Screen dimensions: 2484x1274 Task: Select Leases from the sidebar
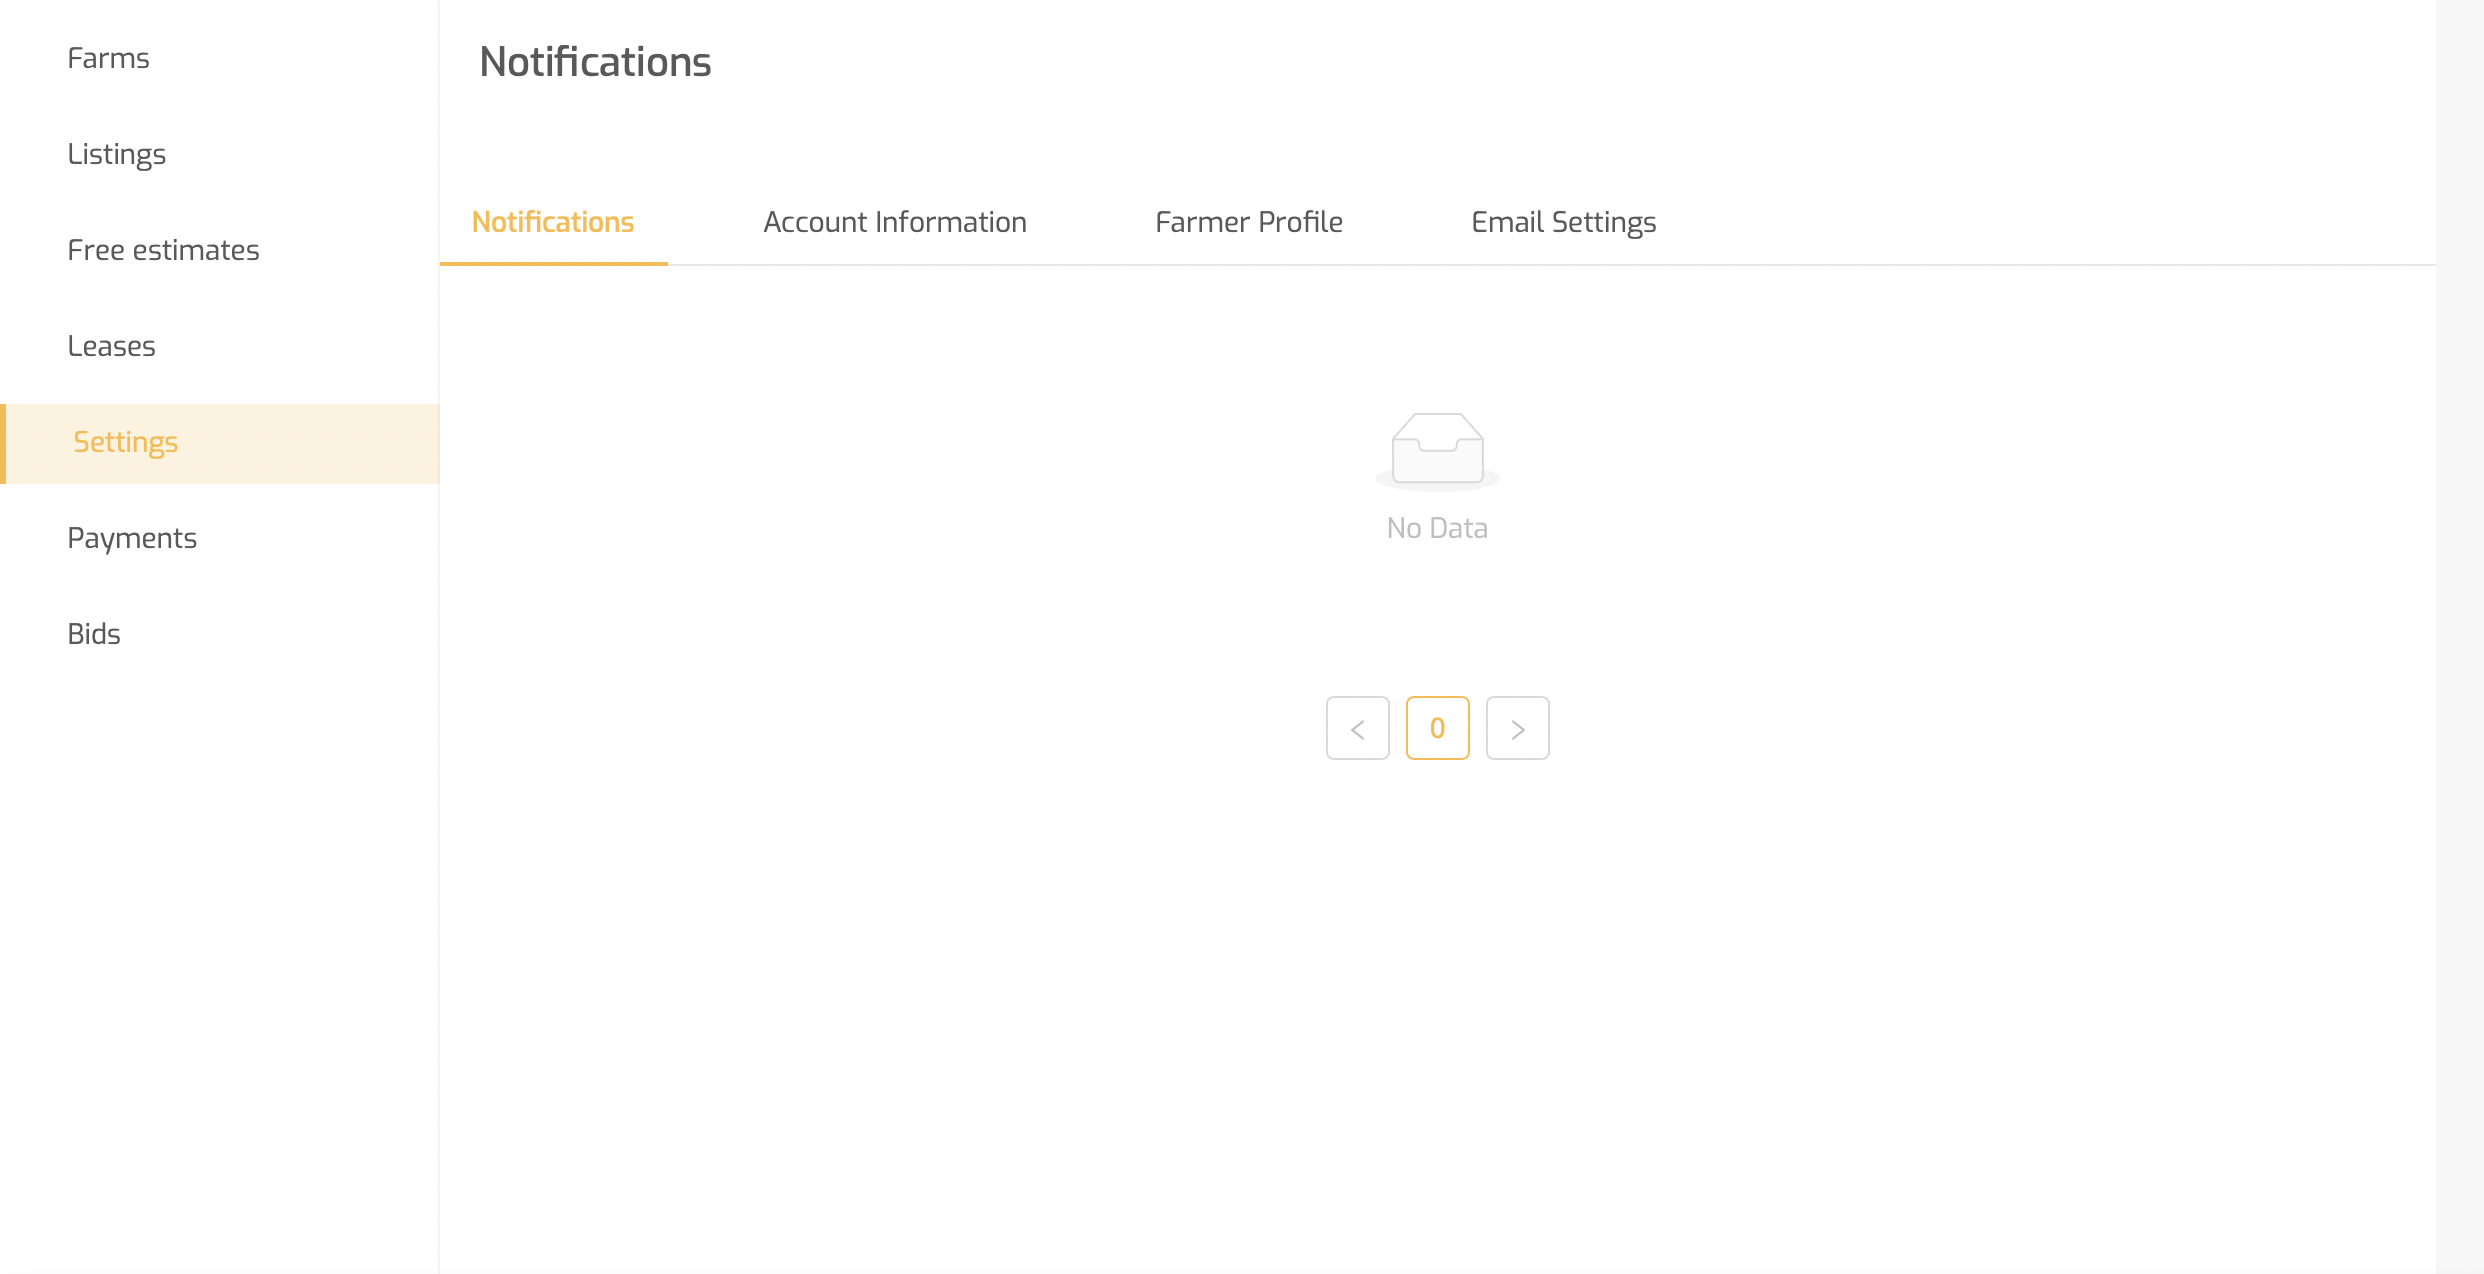[x=111, y=346]
